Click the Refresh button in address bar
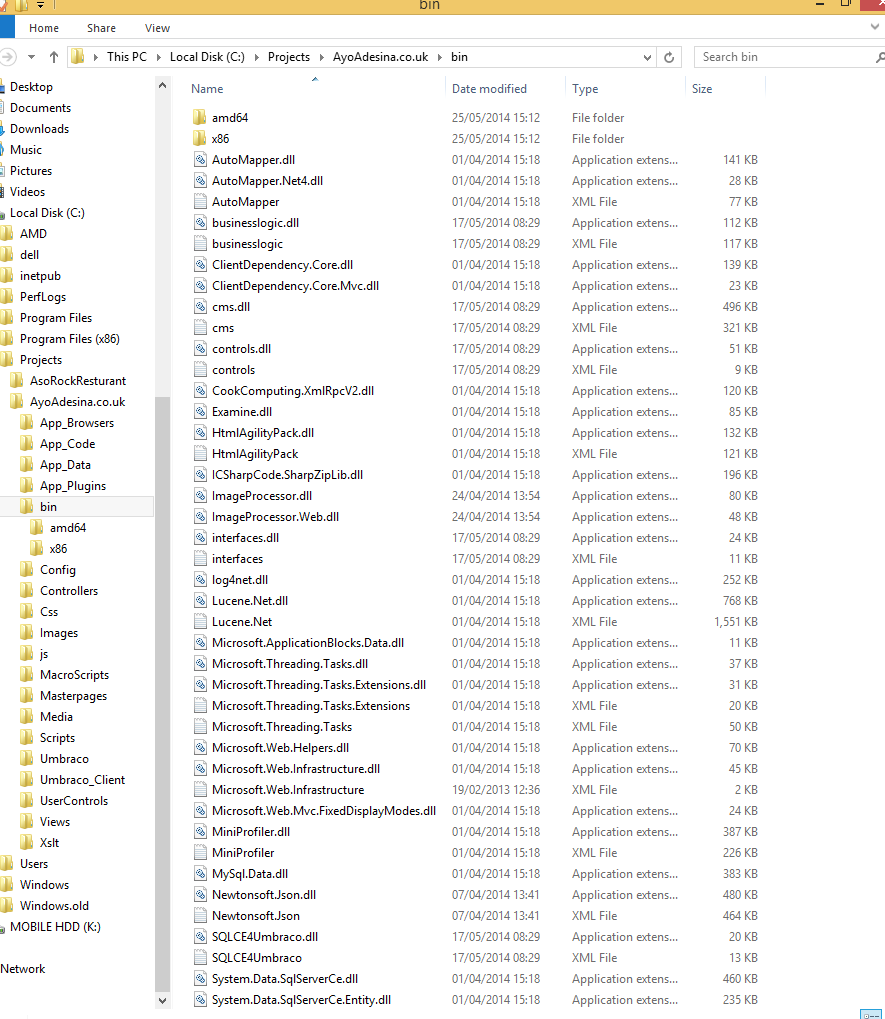885x1019 pixels. pyautogui.click(x=669, y=57)
